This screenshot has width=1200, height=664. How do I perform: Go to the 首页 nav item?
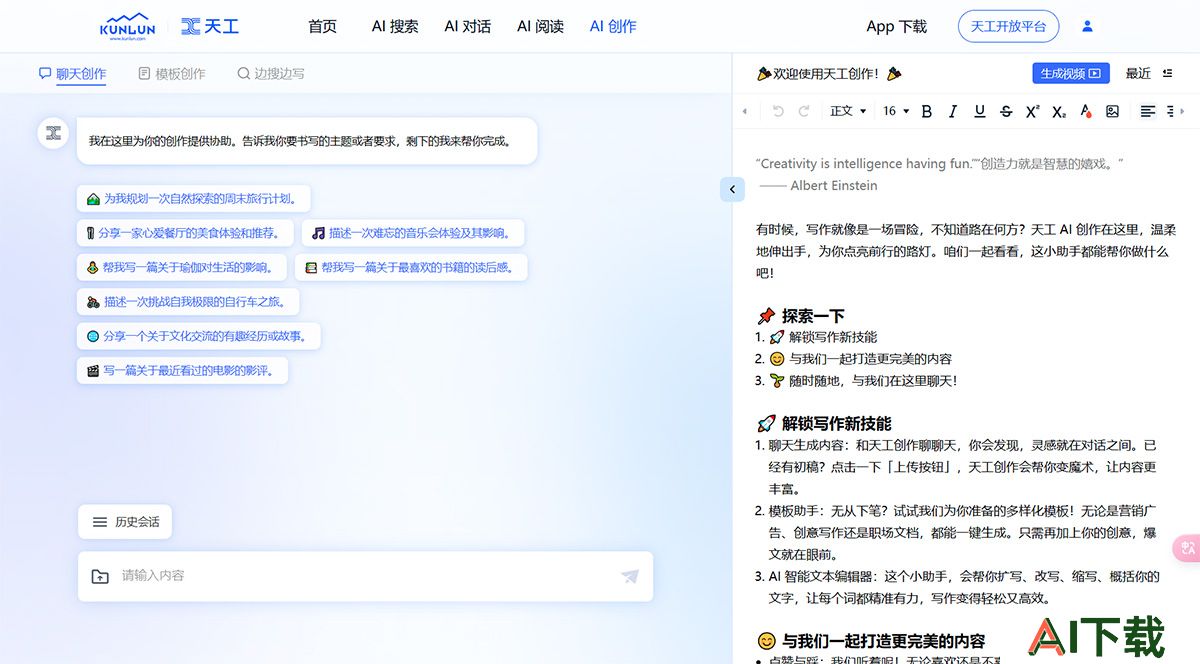(x=322, y=27)
